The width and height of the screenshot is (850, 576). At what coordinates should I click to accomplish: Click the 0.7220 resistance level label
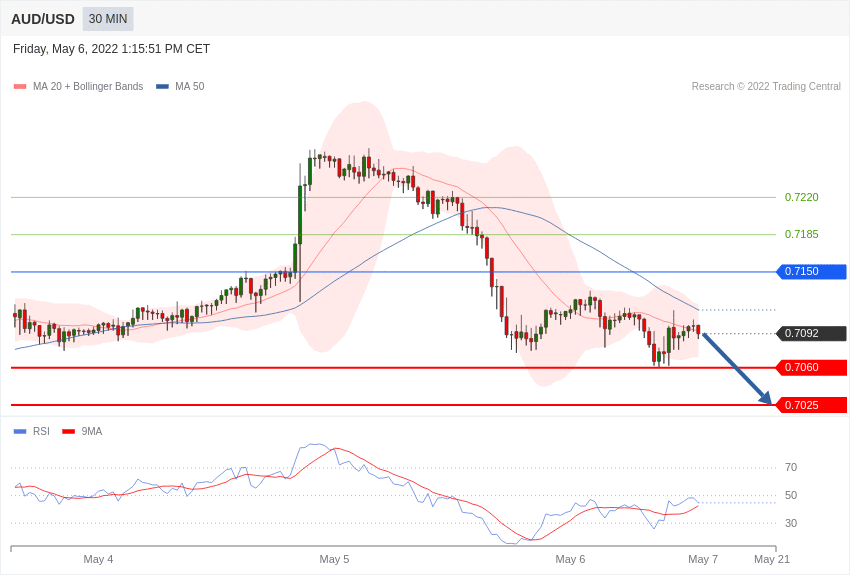802,197
